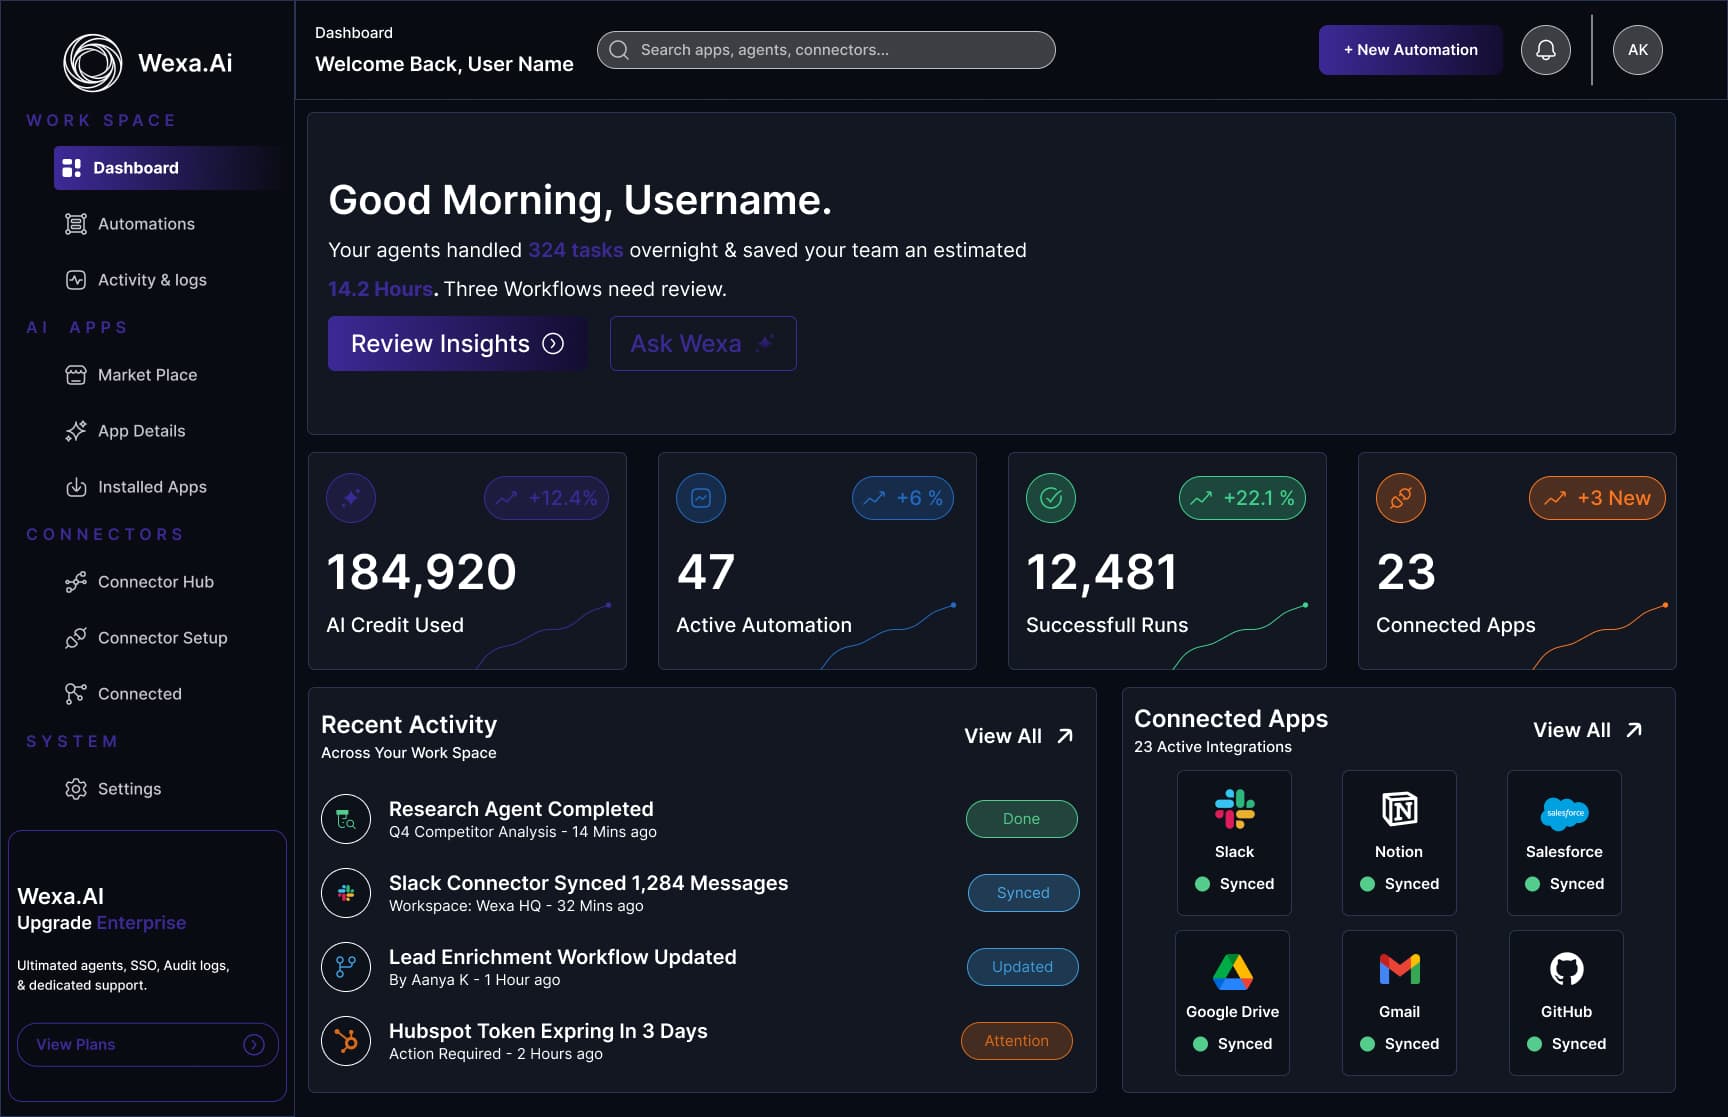Click the 12,481 Successful Runs value

[1101, 572]
